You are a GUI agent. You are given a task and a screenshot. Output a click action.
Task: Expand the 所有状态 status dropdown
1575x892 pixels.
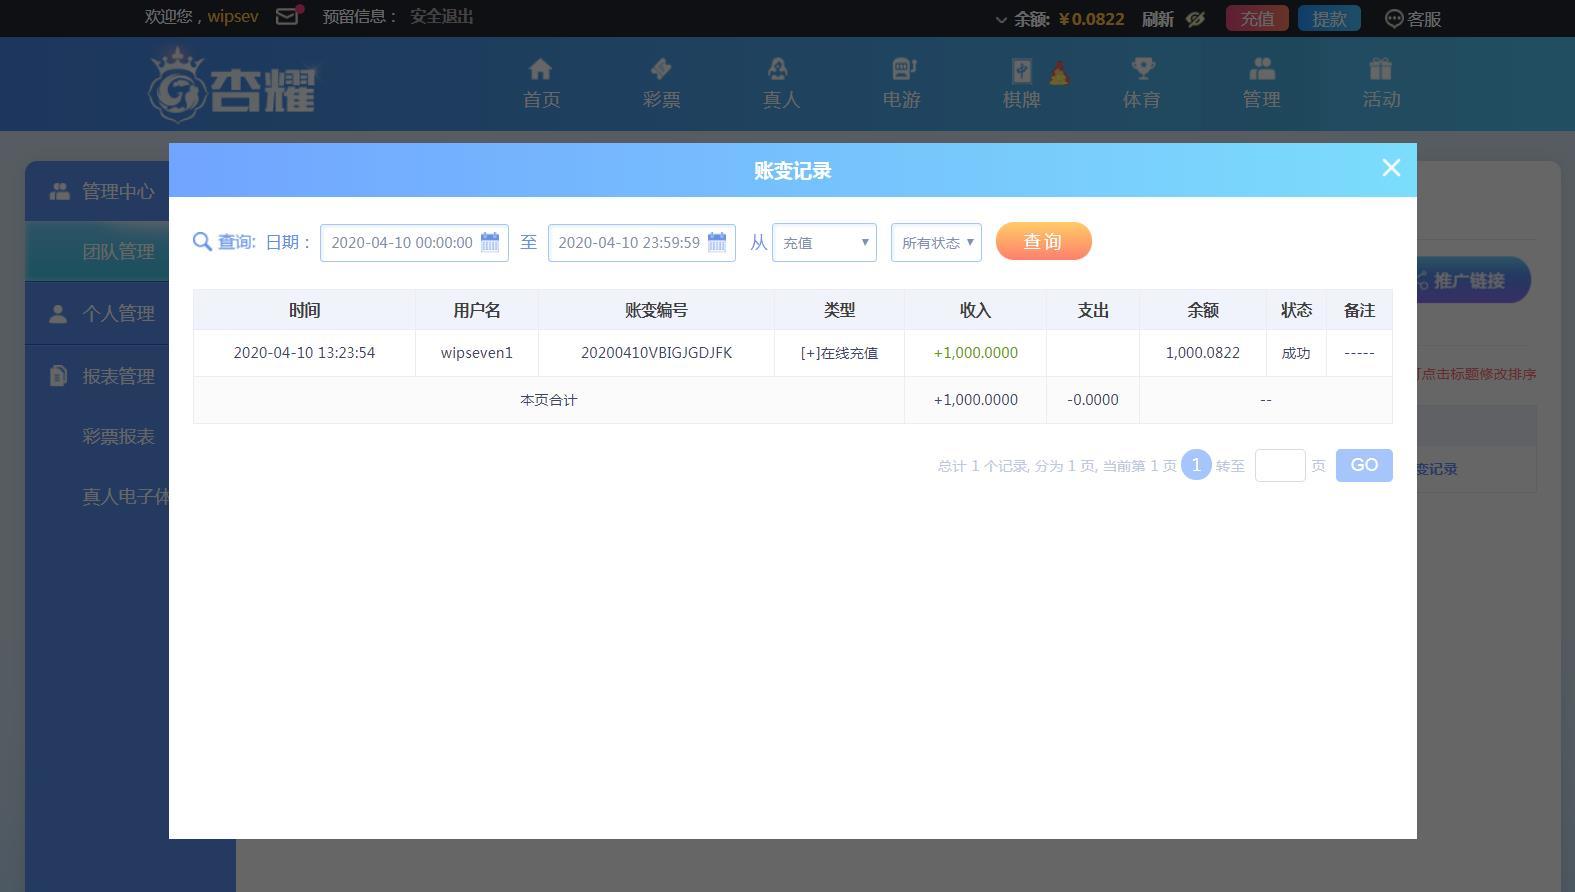(x=936, y=242)
